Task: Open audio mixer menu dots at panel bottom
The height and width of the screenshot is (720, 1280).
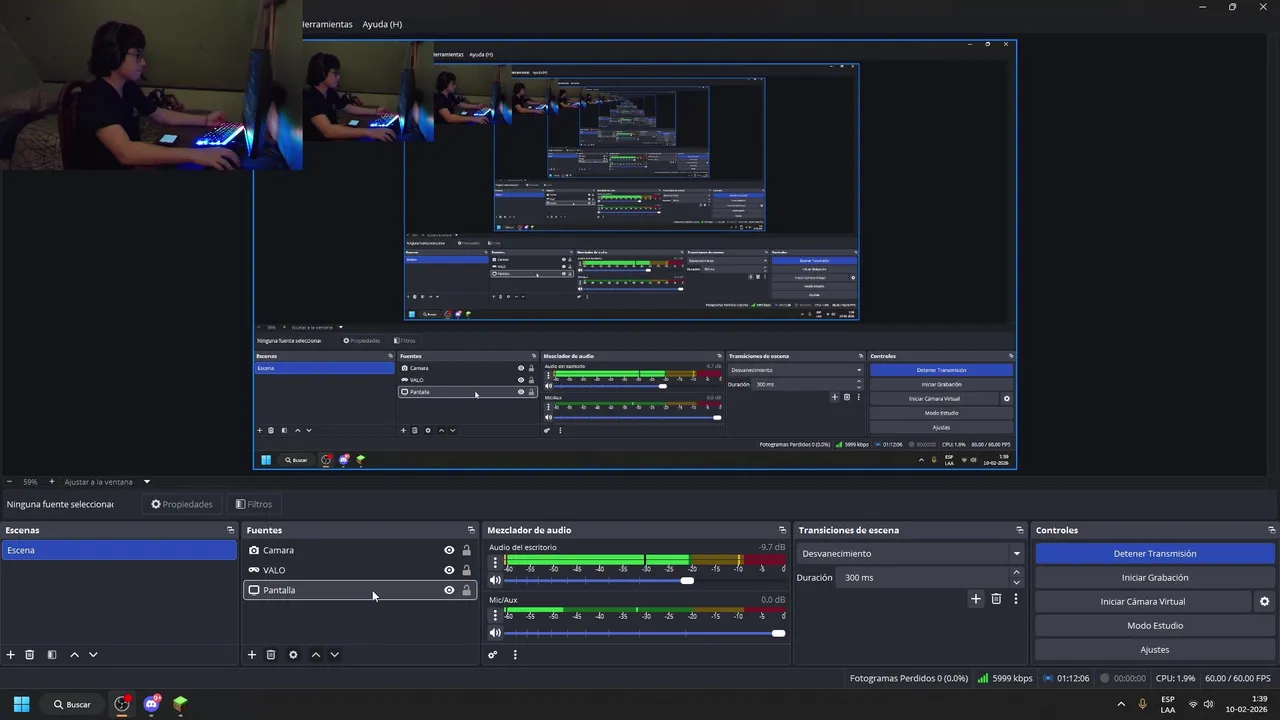Action: coord(515,655)
